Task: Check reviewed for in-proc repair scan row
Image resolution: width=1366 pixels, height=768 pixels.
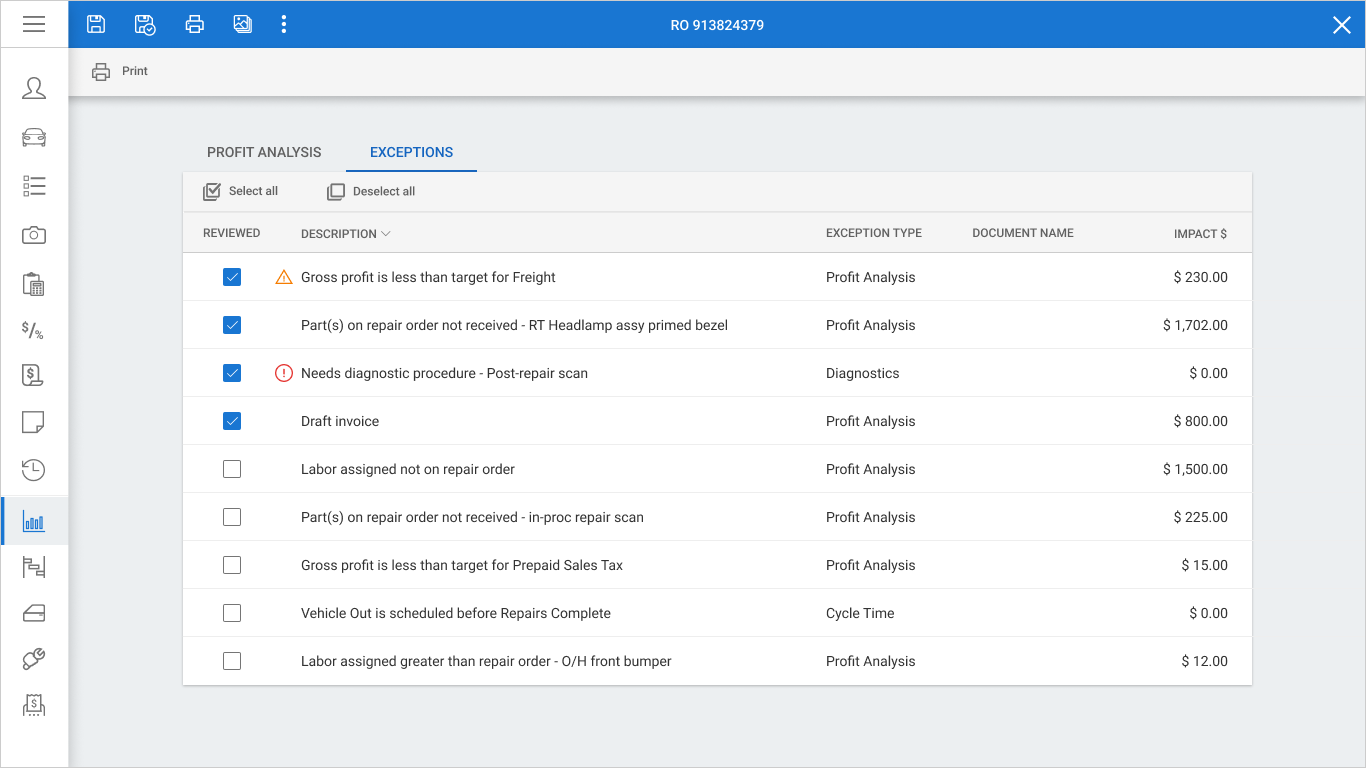Action: click(232, 517)
